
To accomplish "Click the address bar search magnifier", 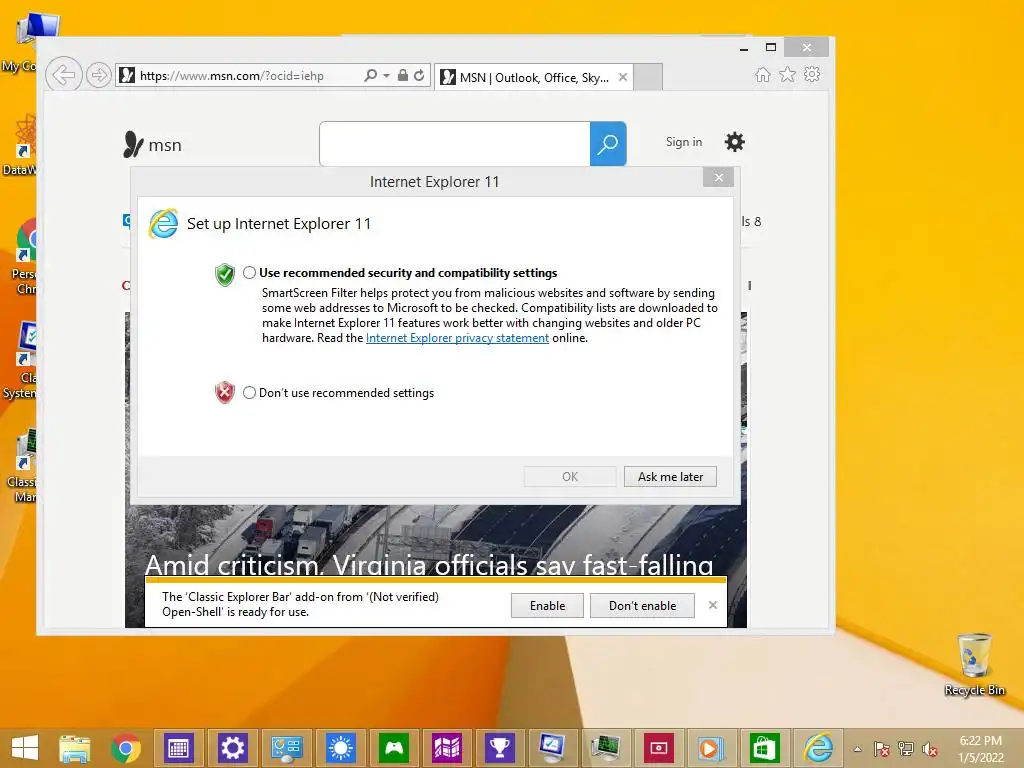I will coord(370,76).
